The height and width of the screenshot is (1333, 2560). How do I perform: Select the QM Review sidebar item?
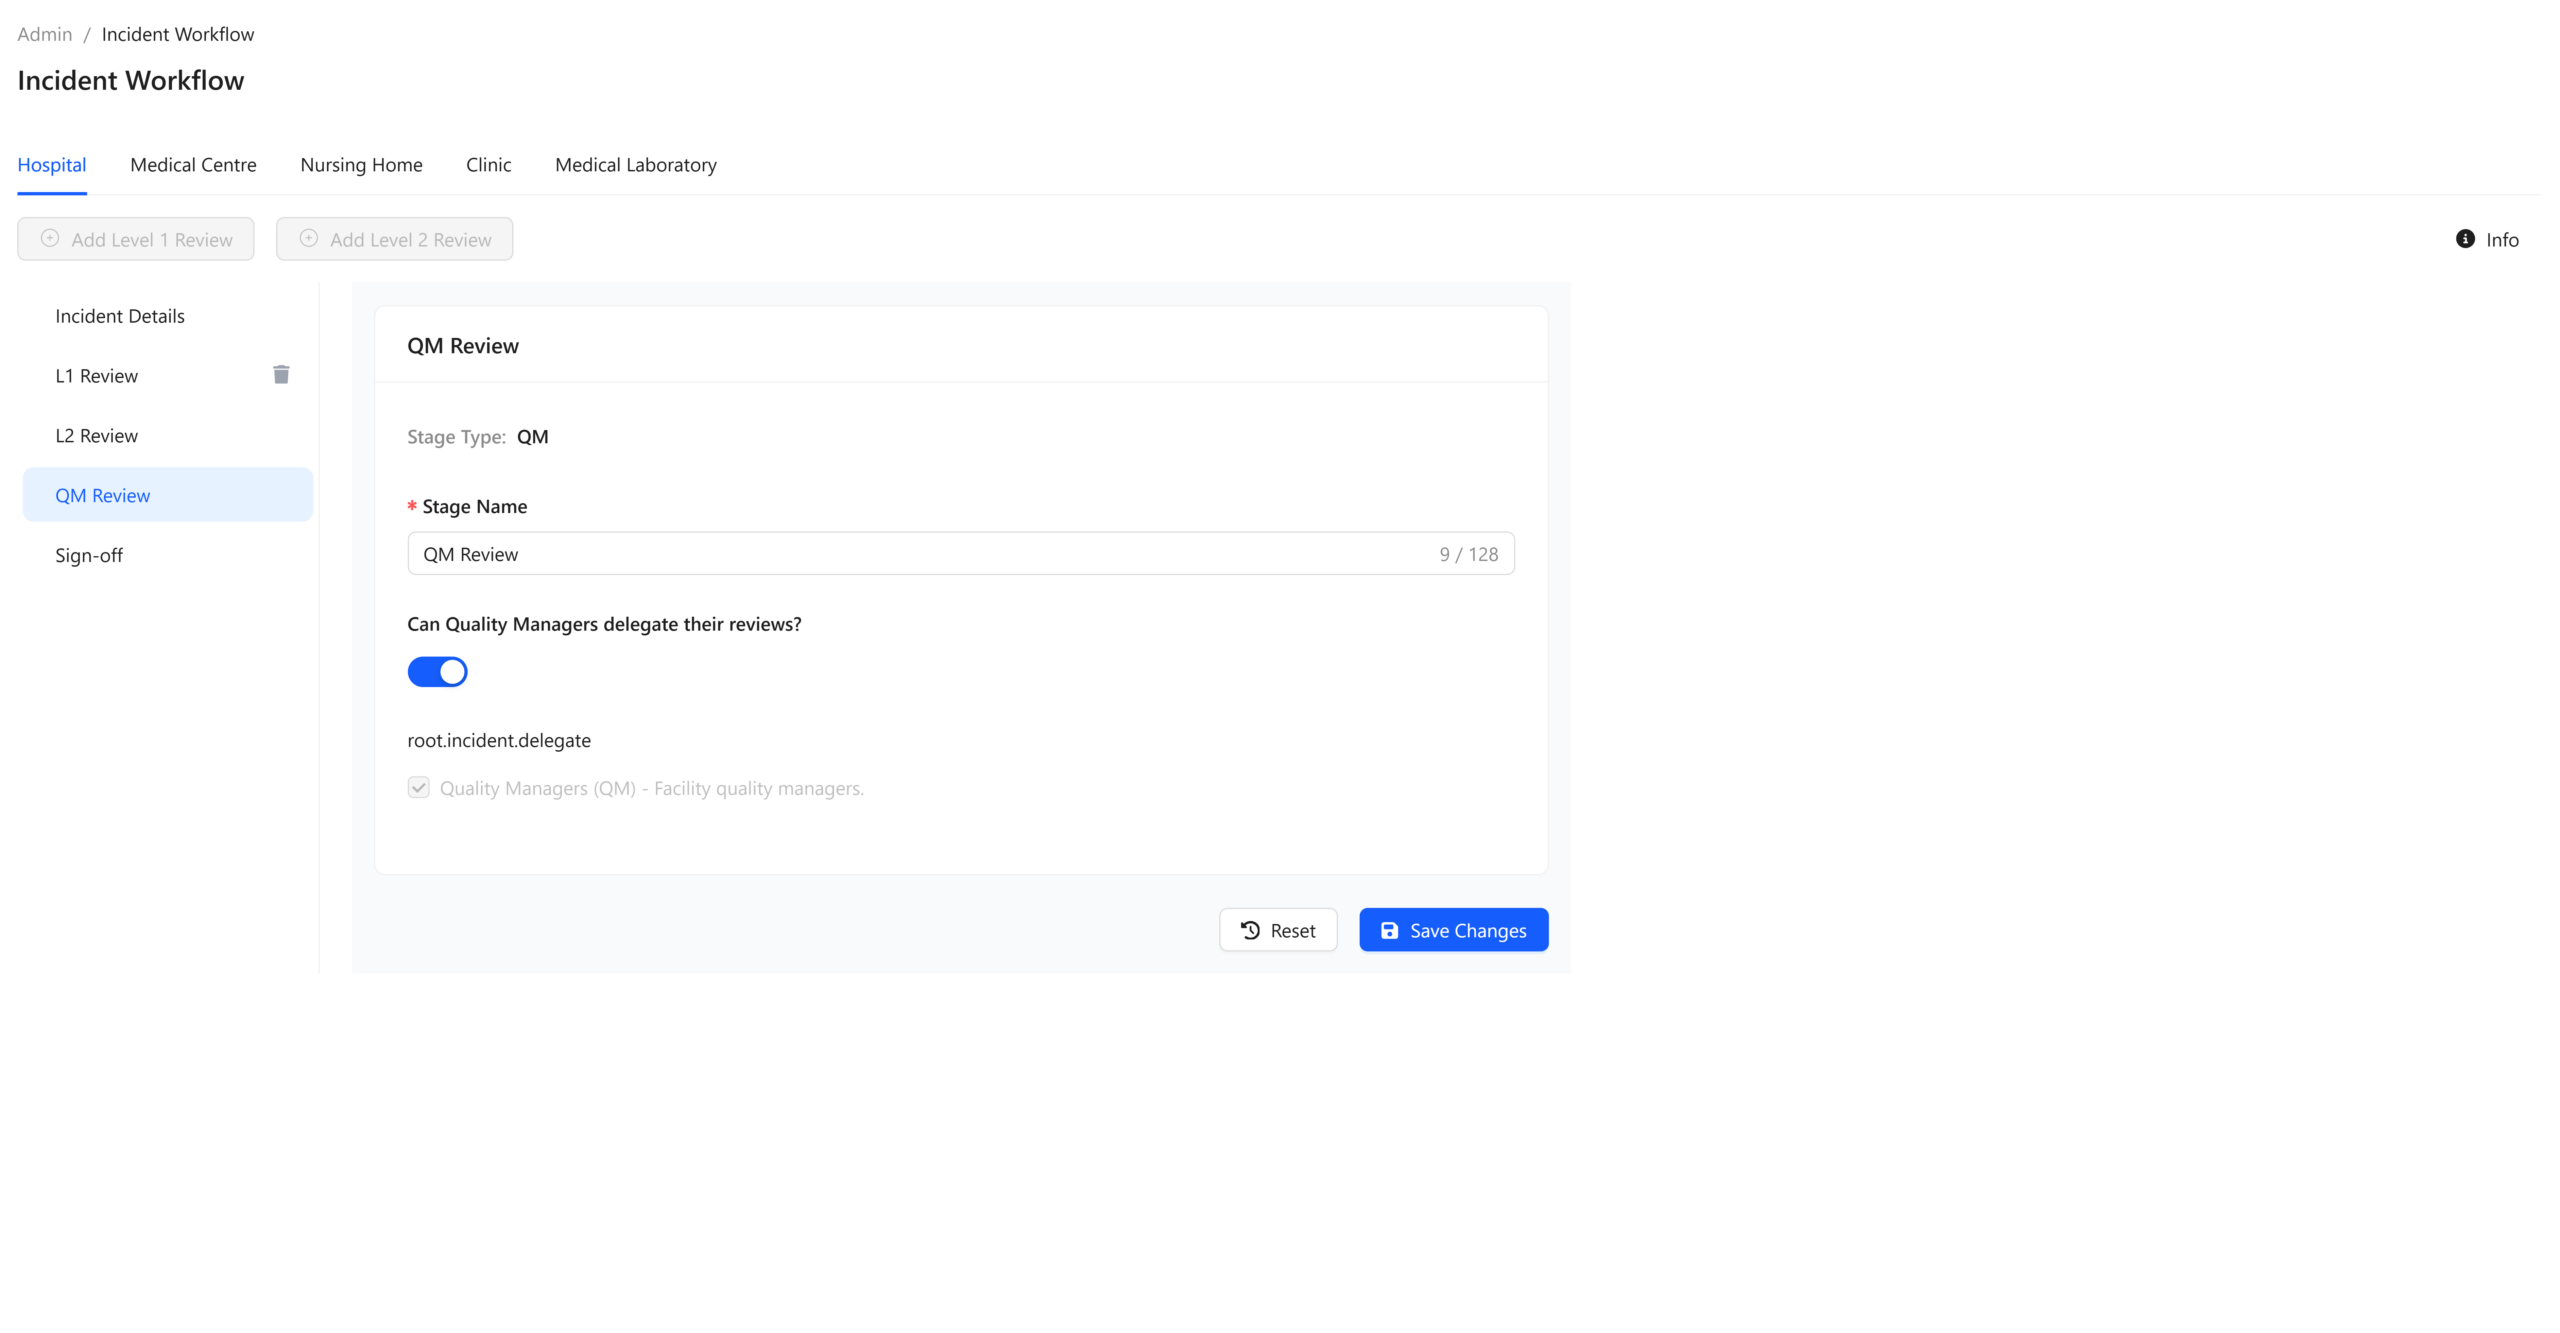(103, 496)
